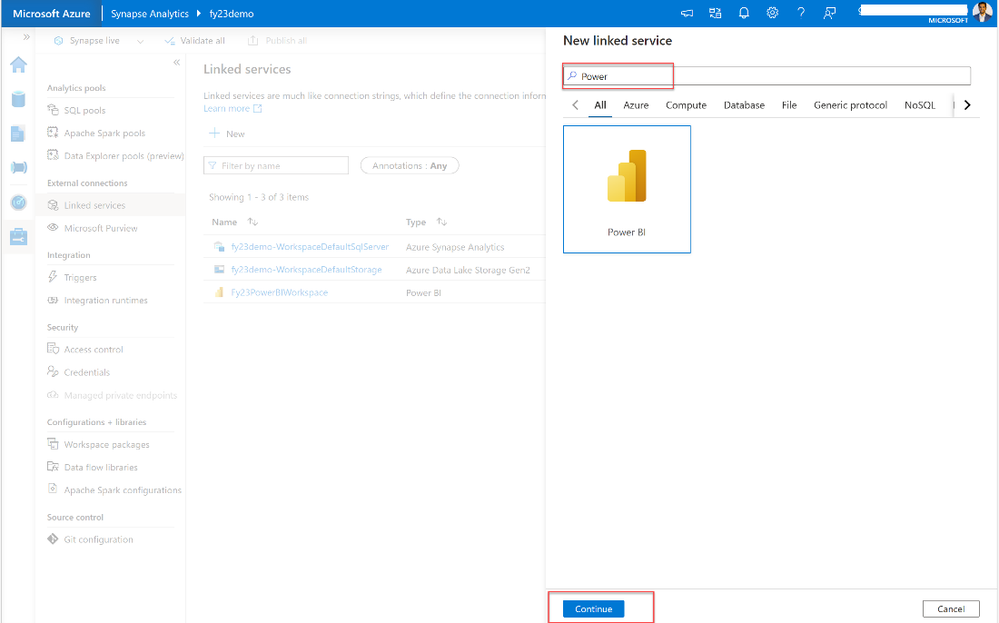Open the feedback icon in header
The width and height of the screenshot is (999, 623).
830,13
